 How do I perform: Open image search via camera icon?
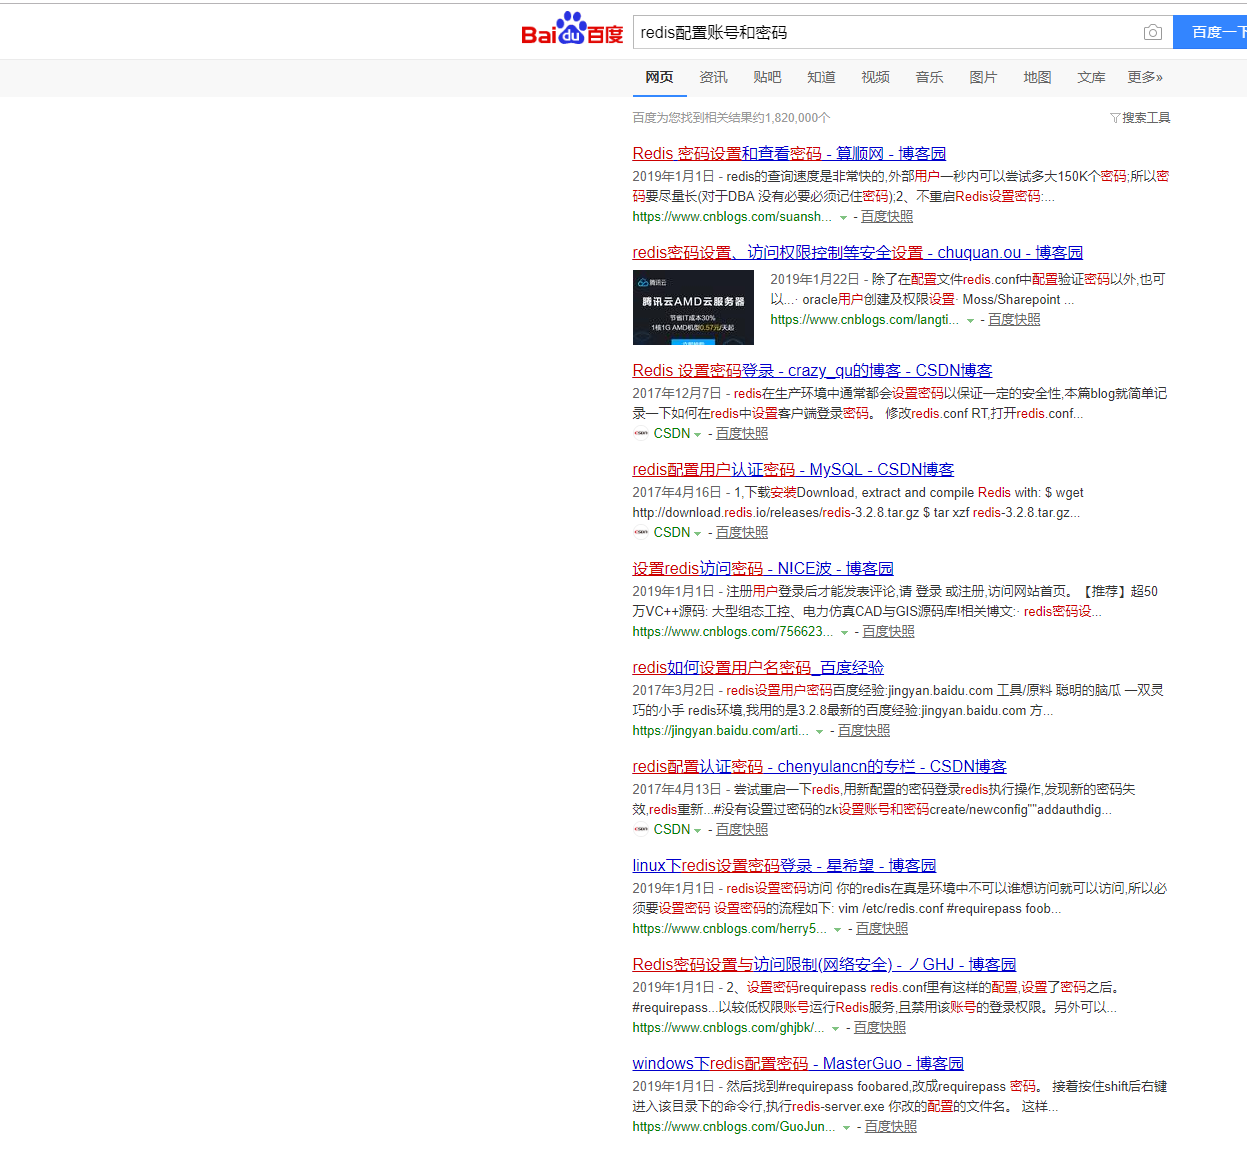[1152, 32]
